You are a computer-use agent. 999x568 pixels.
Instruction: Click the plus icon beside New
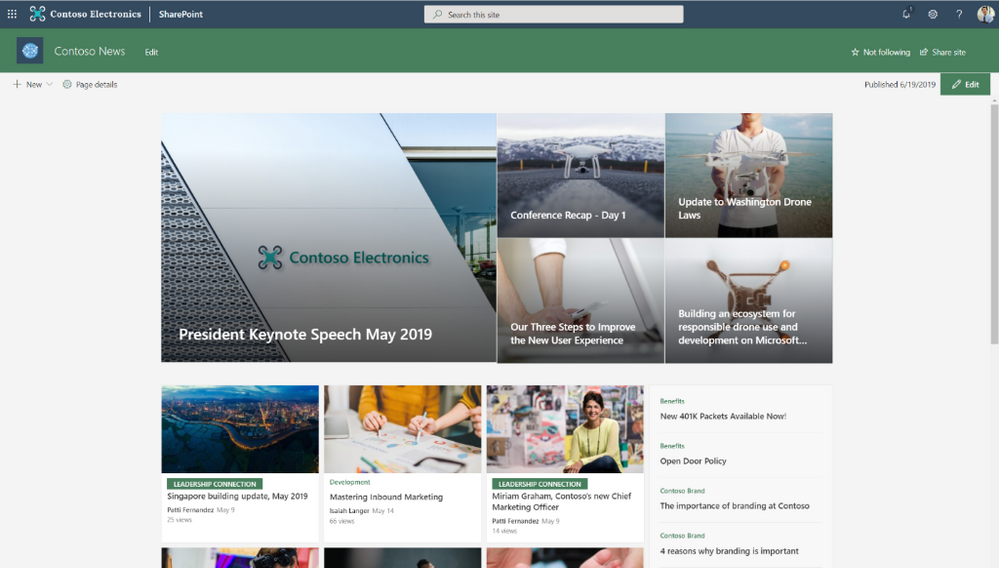tap(17, 84)
